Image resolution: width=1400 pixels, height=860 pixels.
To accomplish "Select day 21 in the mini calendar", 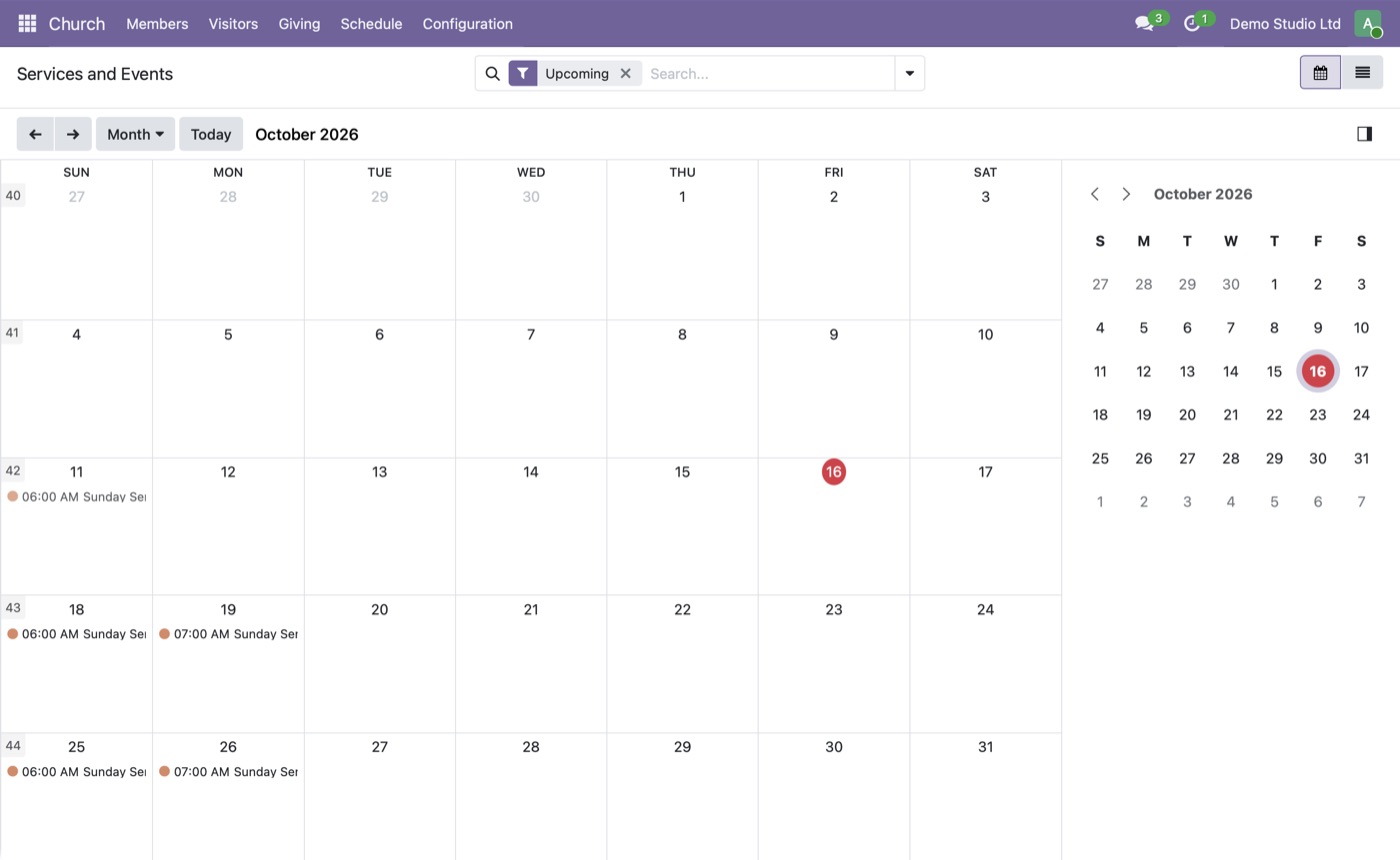I will click(x=1230, y=414).
